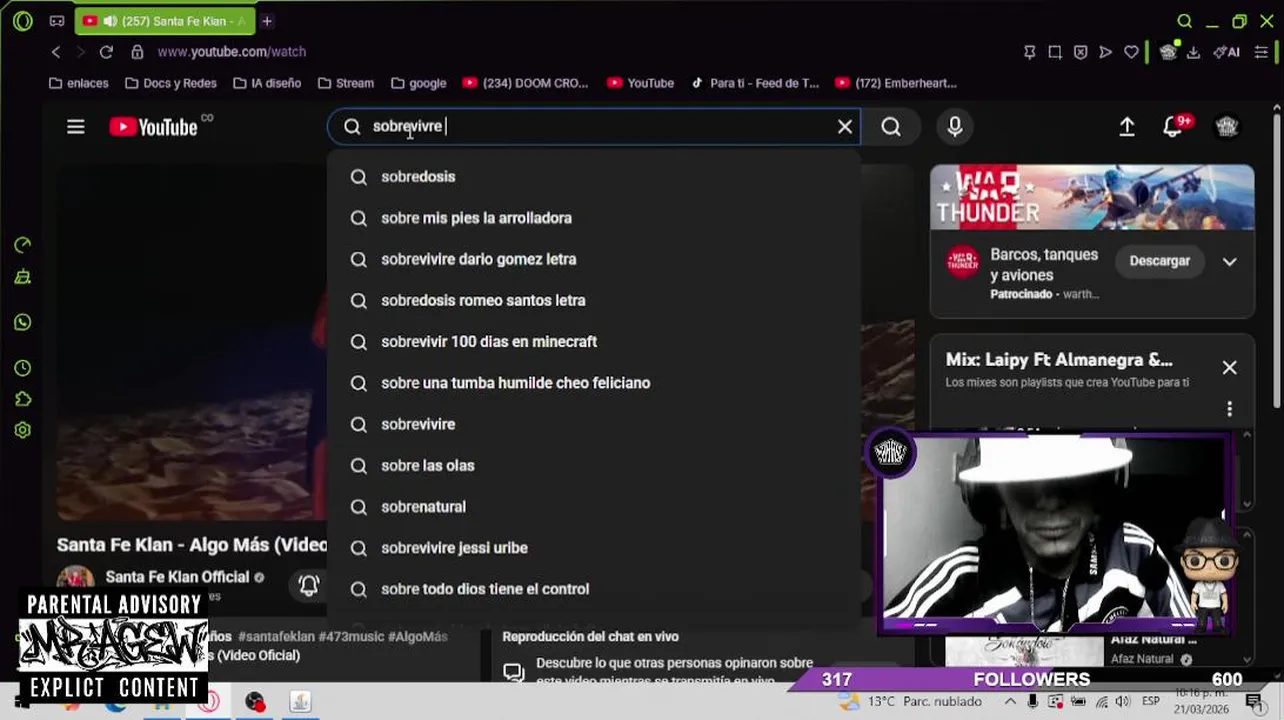
Task: Open the YouTube hamburger guide menu
Action: 76,127
